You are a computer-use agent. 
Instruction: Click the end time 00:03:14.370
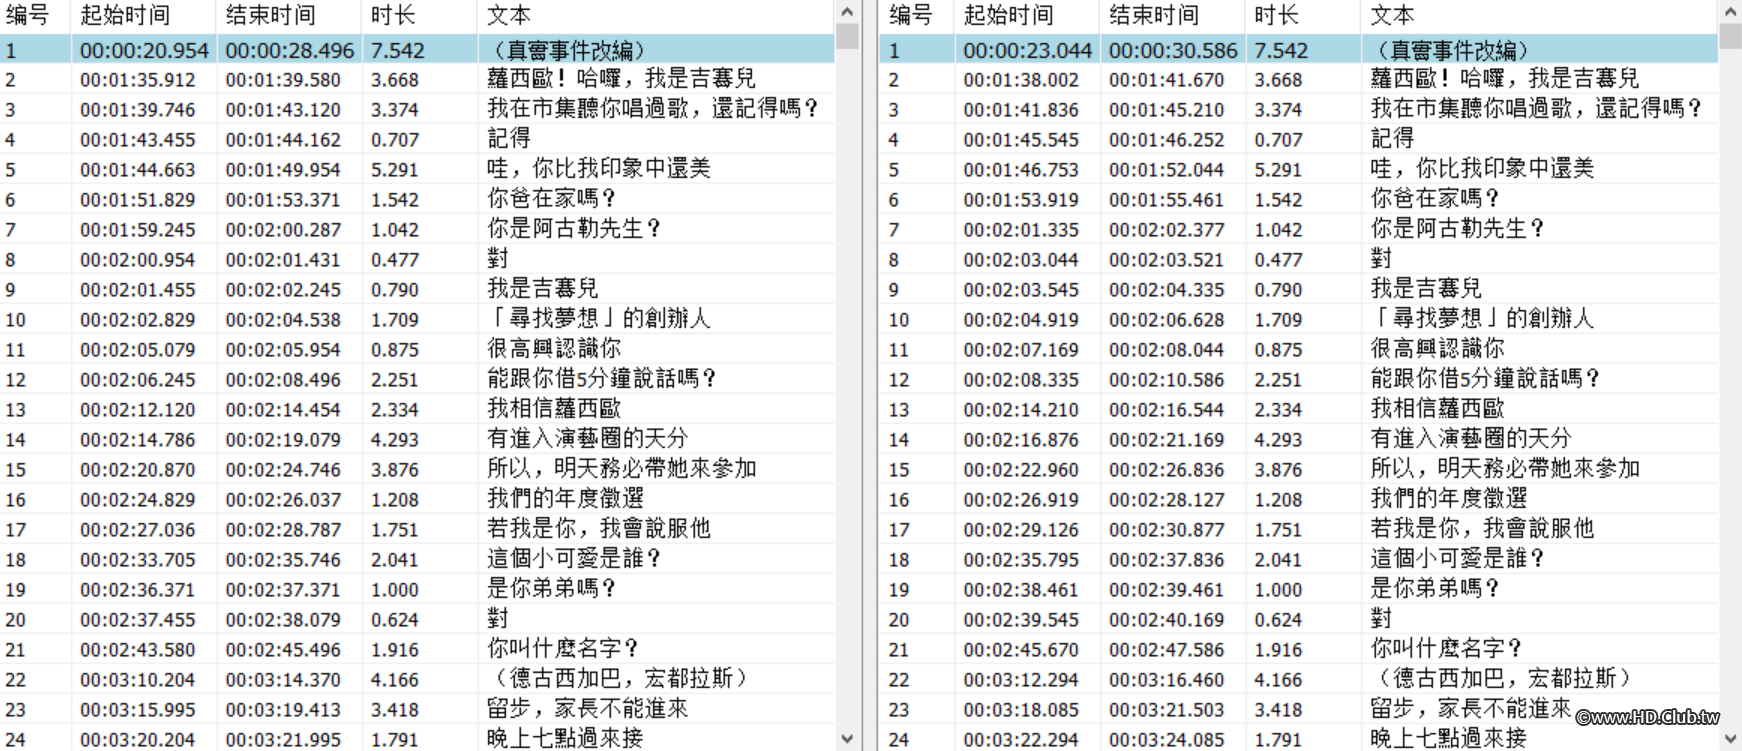click(283, 680)
